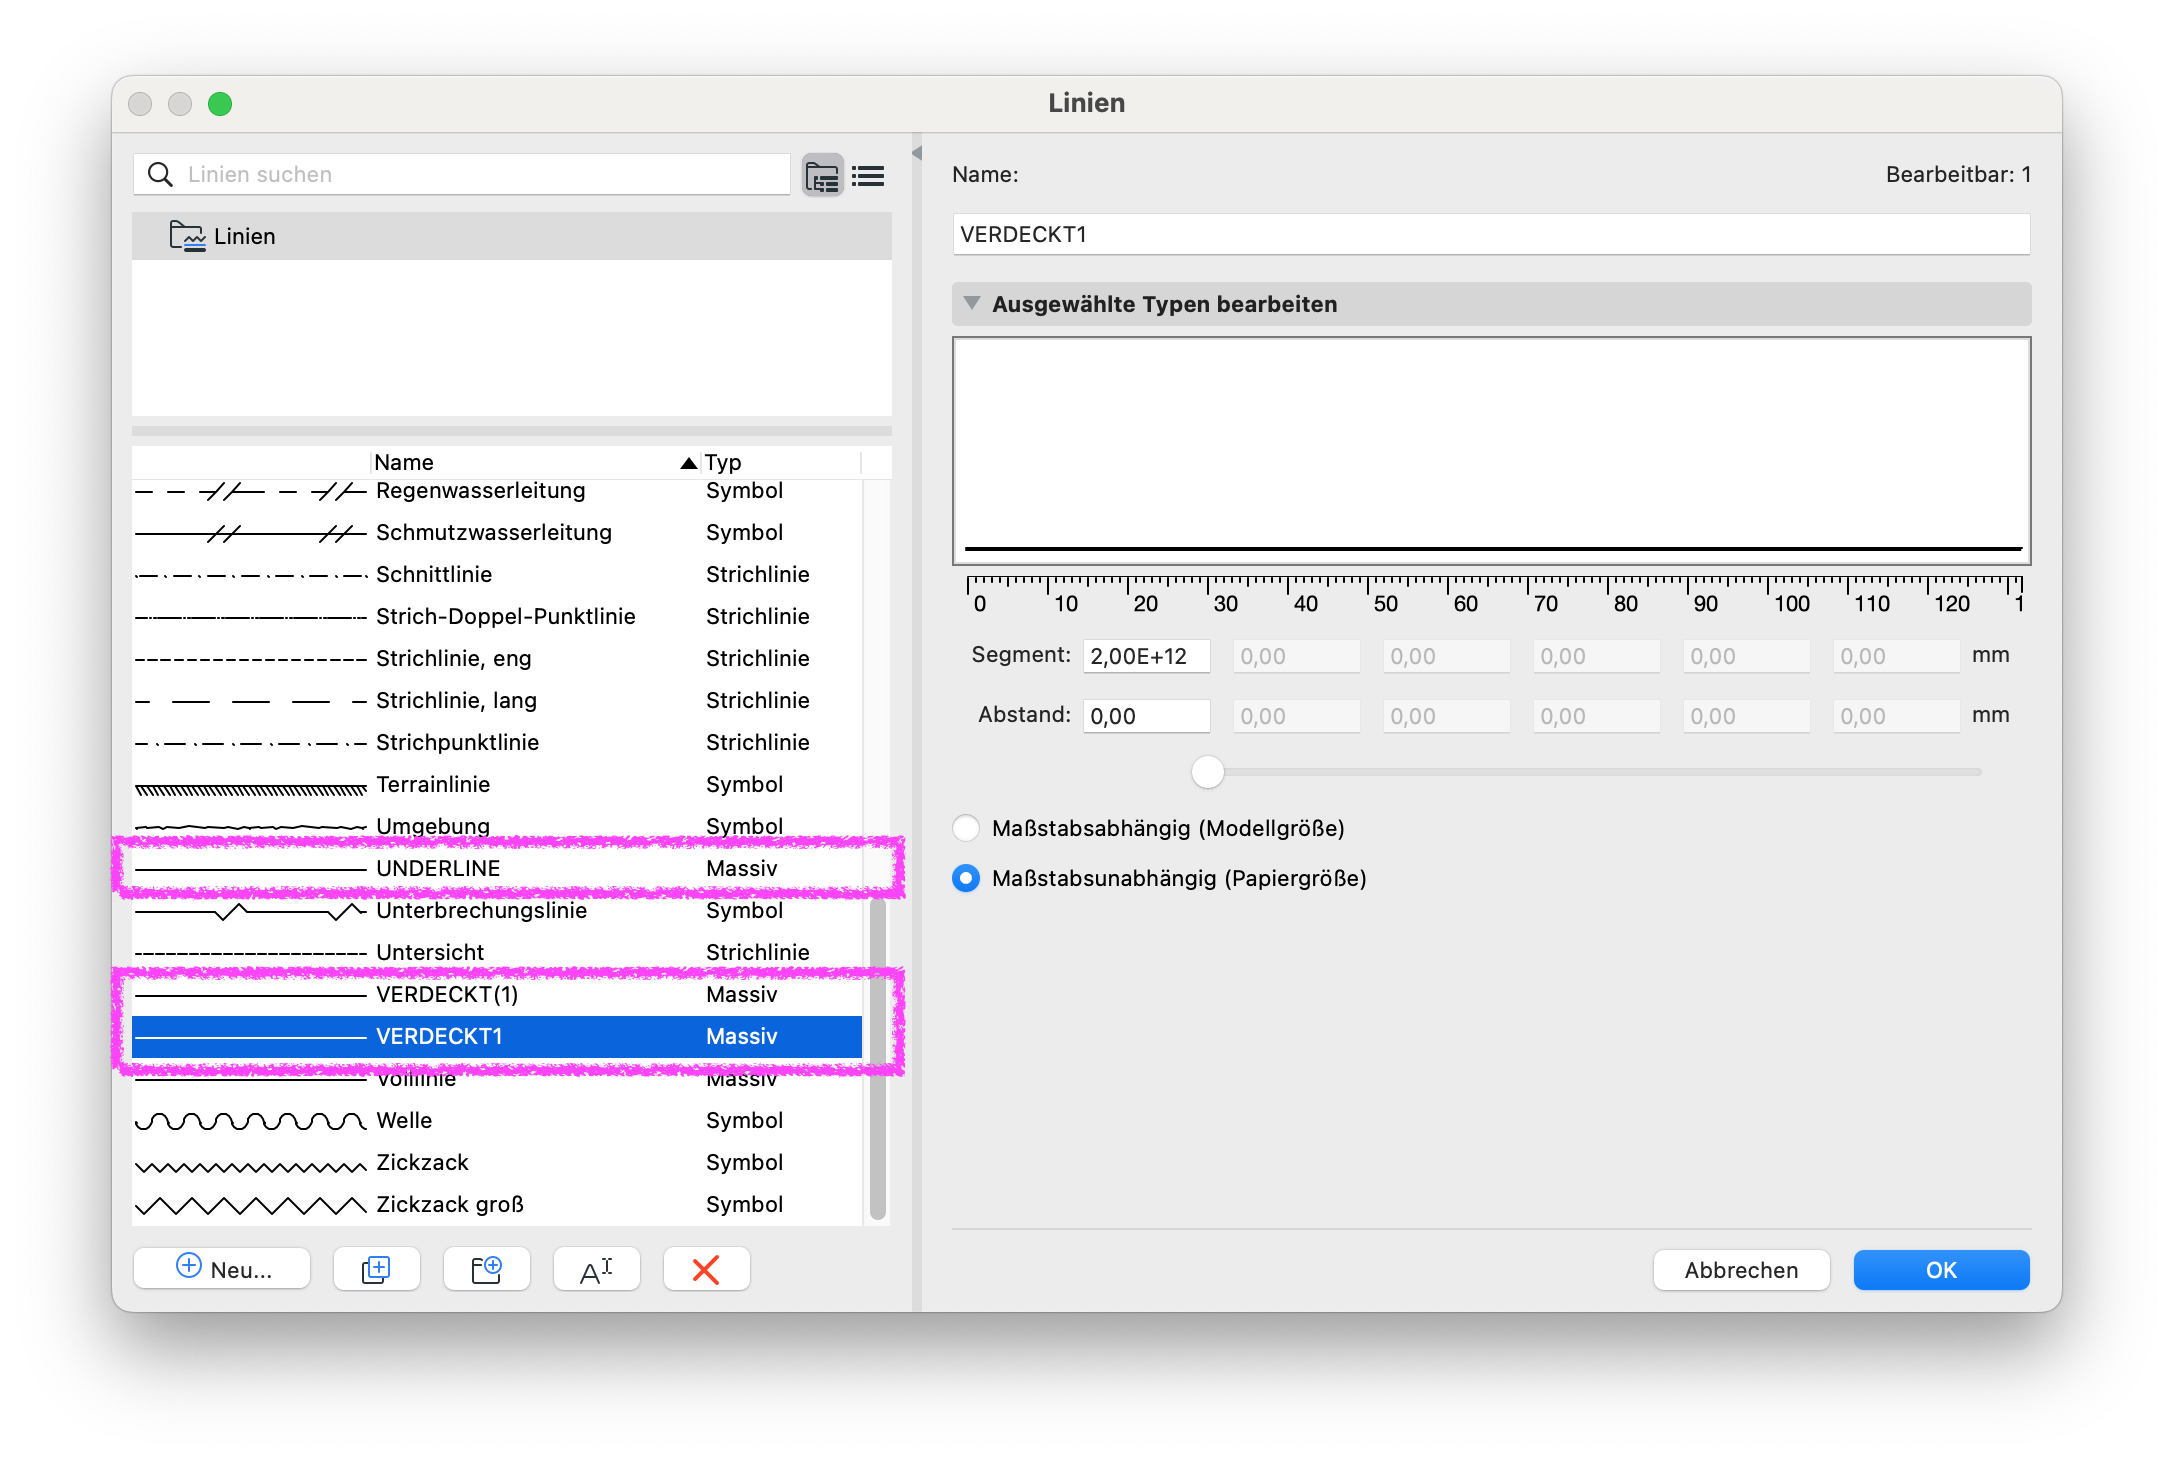Viewport: 2174px width, 1460px height.
Task: Click the rename icon button
Action: 596,1269
